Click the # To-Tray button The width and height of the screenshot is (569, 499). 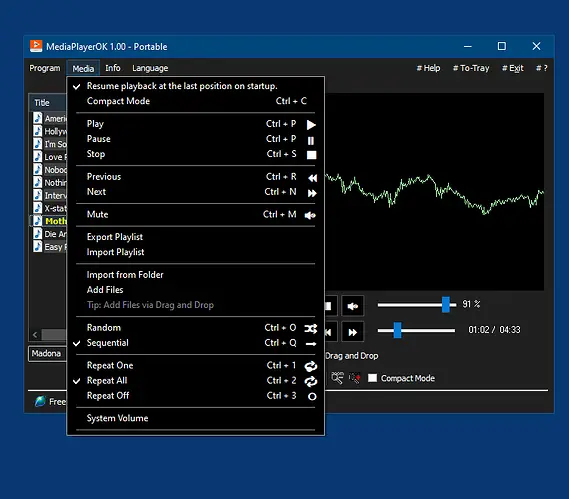(471, 68)
